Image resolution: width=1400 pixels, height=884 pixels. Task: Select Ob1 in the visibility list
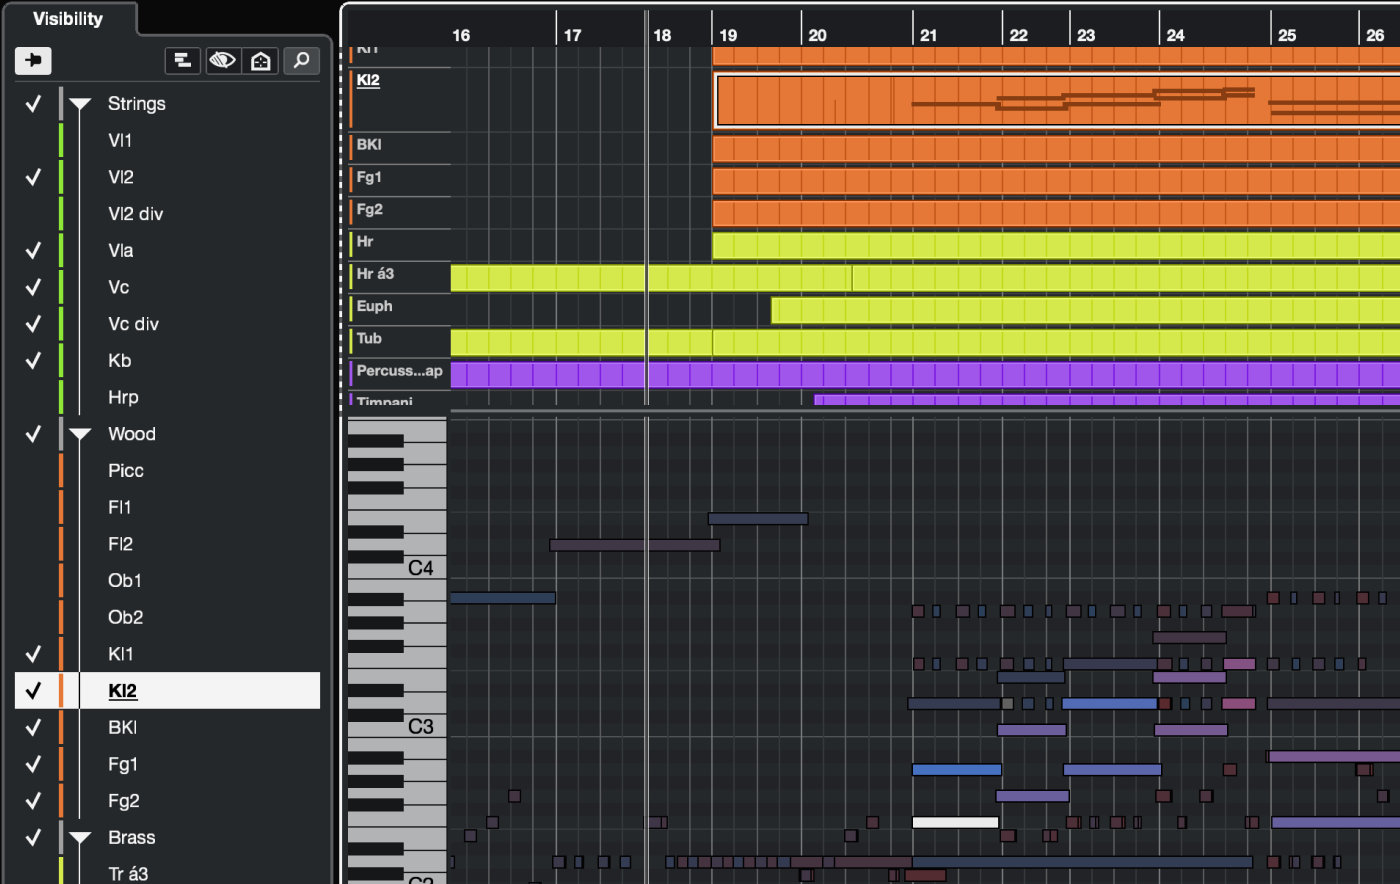point(125,580)
